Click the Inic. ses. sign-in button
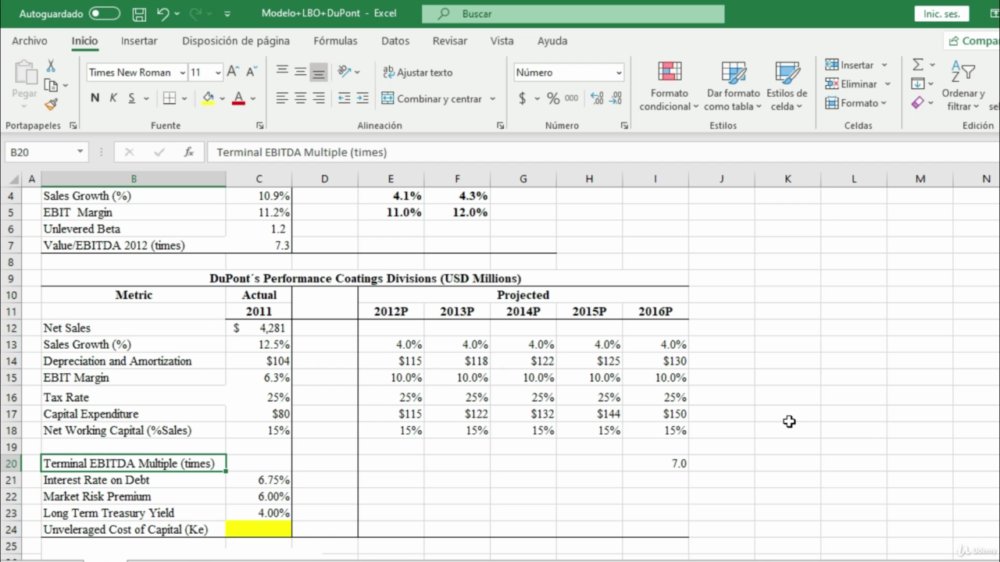Viewport: 1000px width, 562px height. tap(941, 13)
